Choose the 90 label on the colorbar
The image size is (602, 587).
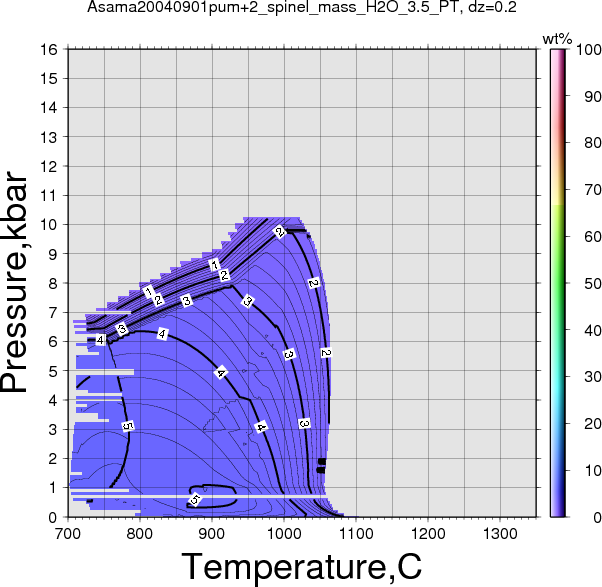tap(593, 96)
